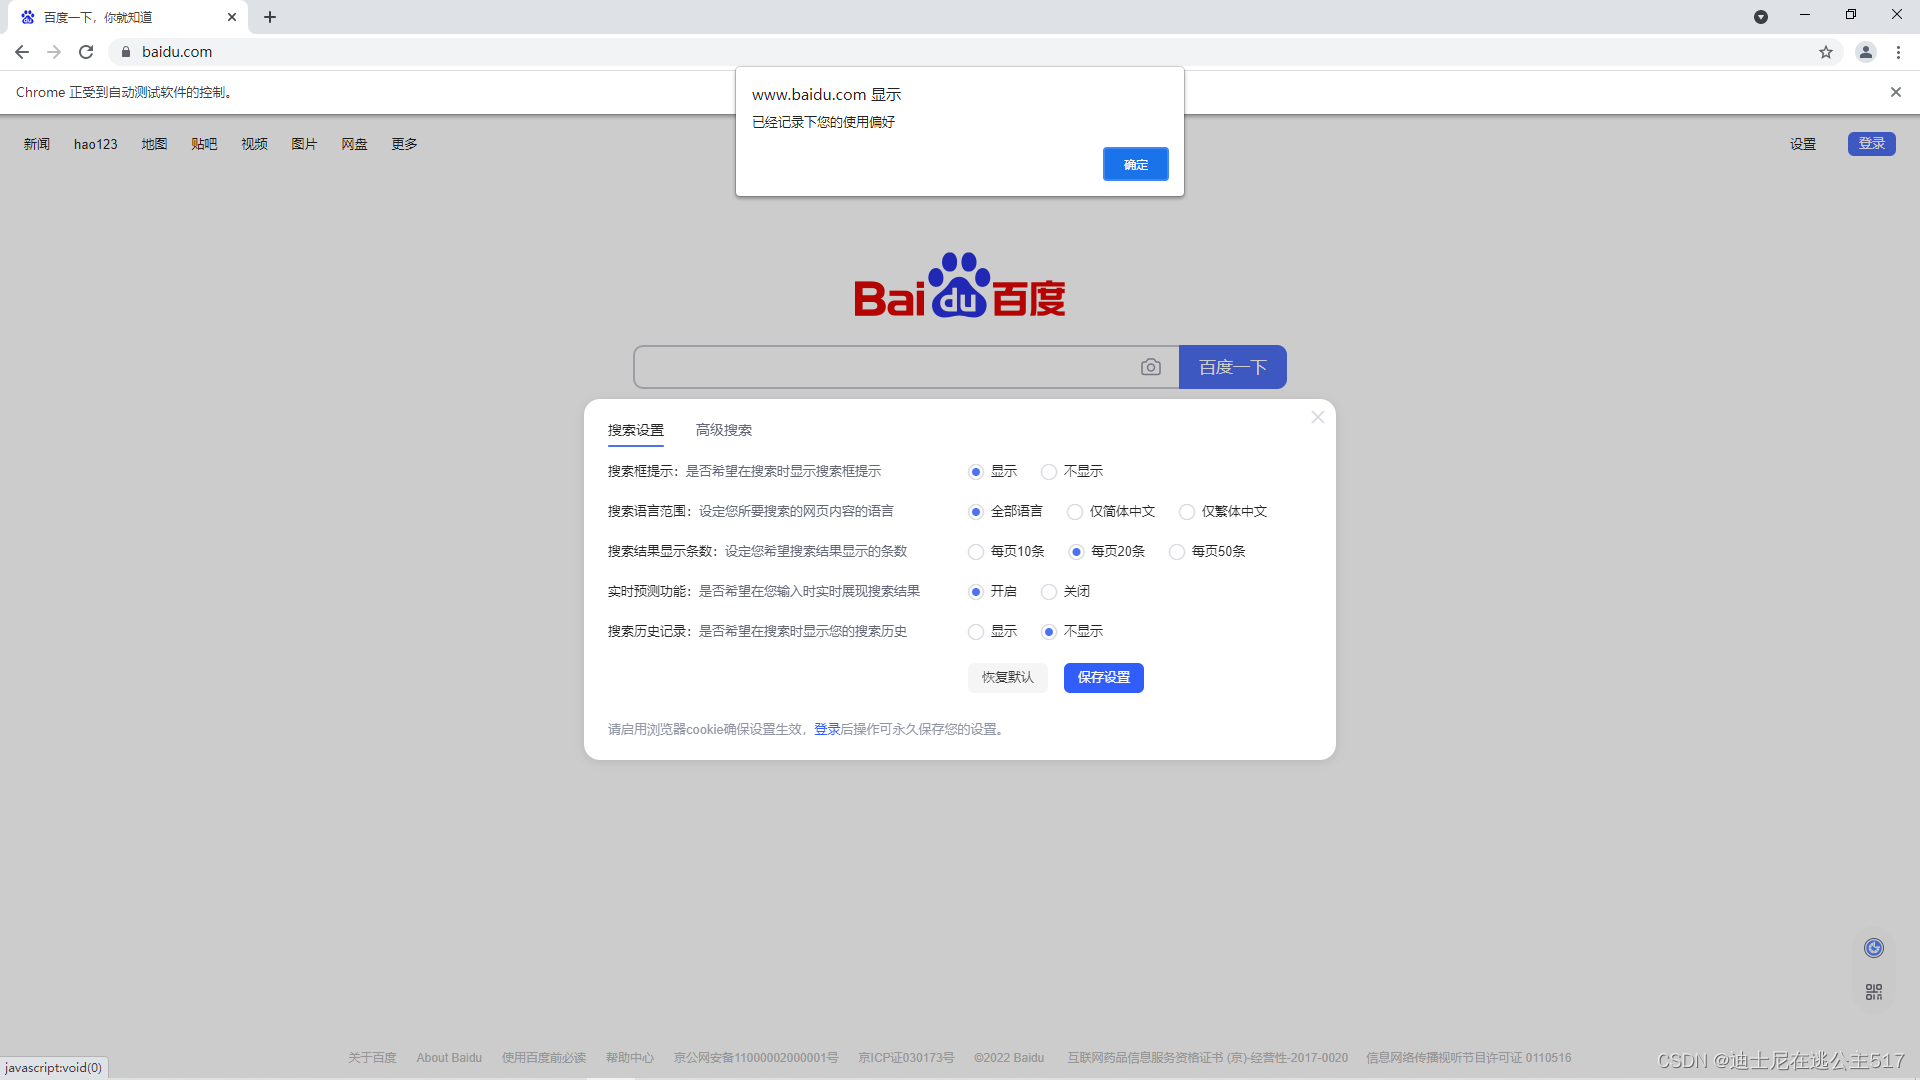Screen dimensions: 1920x1080
Task: Bookmark page with star icon
Action: [x=1826, y=52]
